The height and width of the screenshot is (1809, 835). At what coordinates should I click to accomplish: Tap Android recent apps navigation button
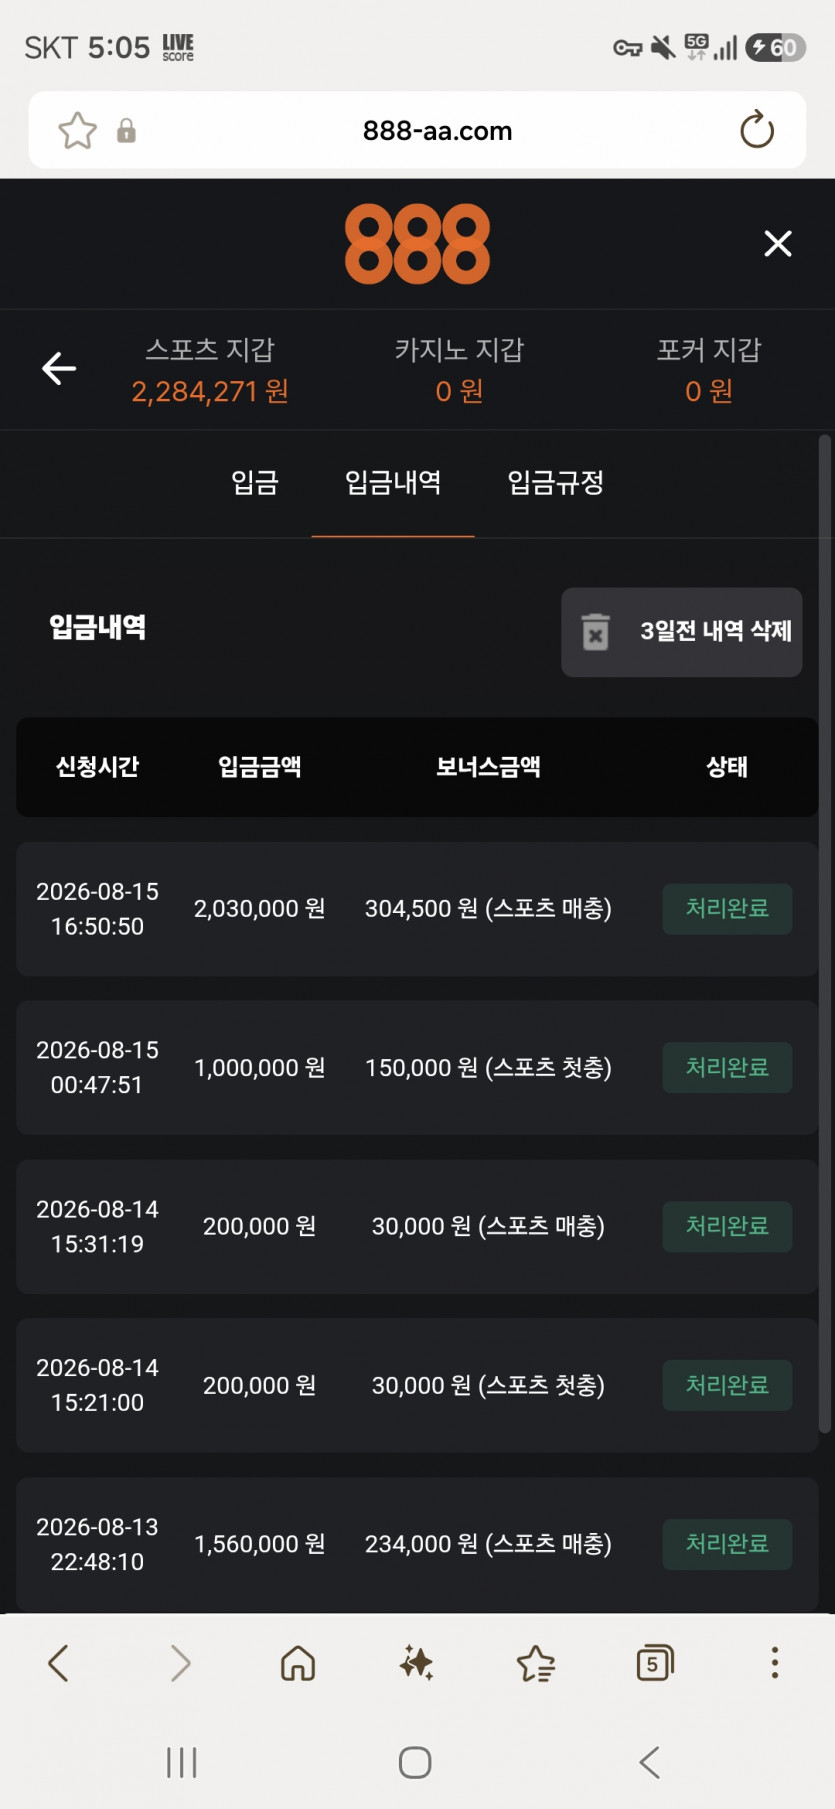182,1763
